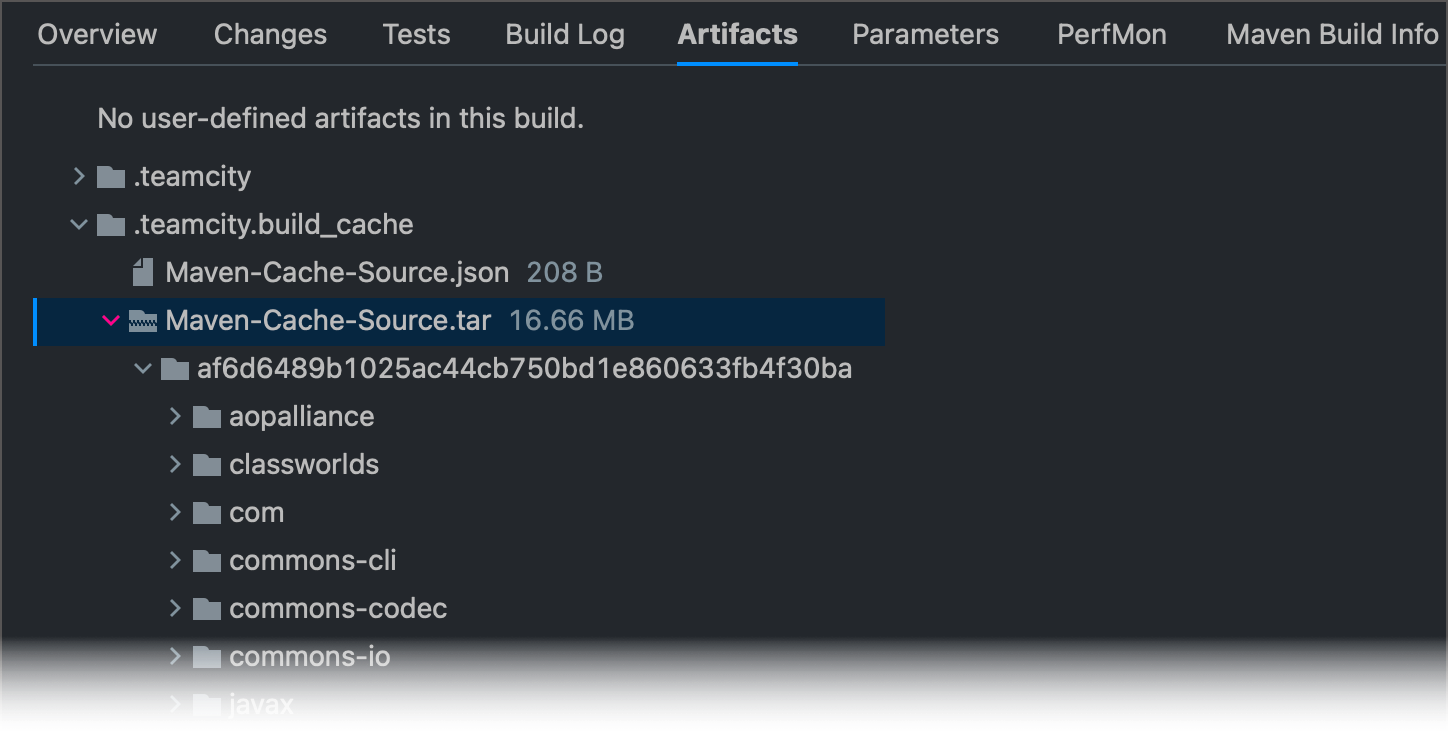Click the aopalliance folder icon
The height and width of the screenshot is (736, 1448).
206,416
